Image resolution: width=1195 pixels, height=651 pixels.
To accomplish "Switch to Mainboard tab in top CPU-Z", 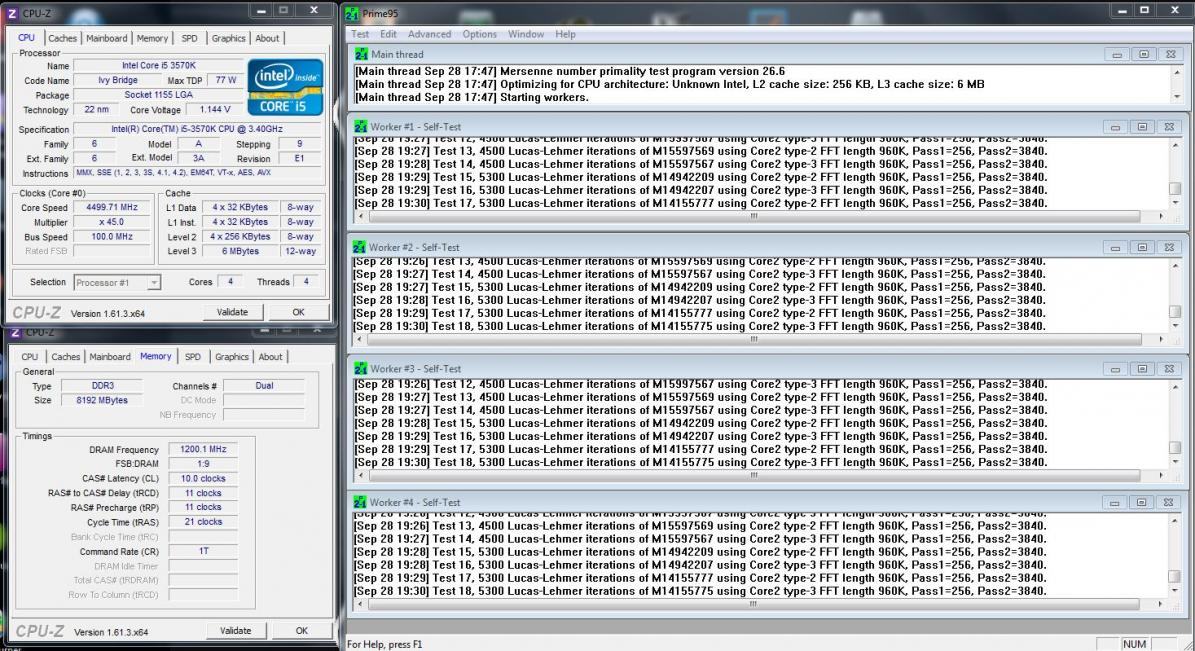I will pos(107,38).
